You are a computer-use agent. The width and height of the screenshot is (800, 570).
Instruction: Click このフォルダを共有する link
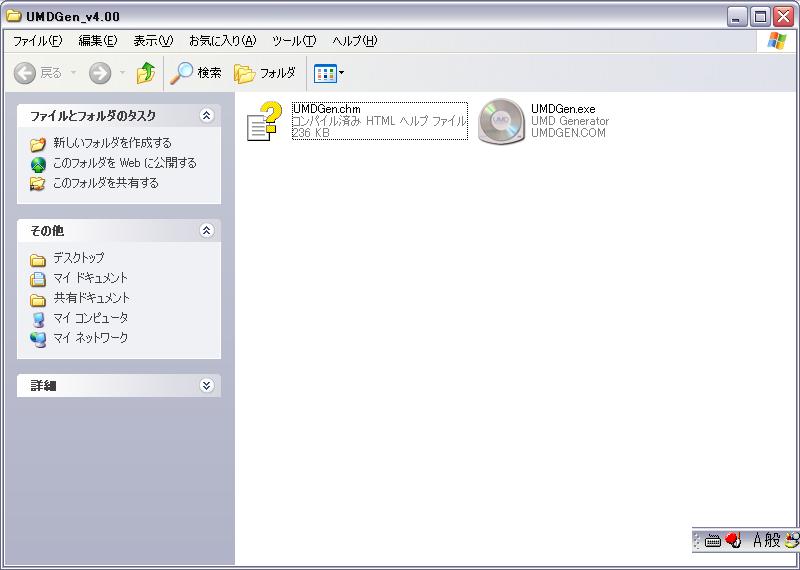coord(106,183)
